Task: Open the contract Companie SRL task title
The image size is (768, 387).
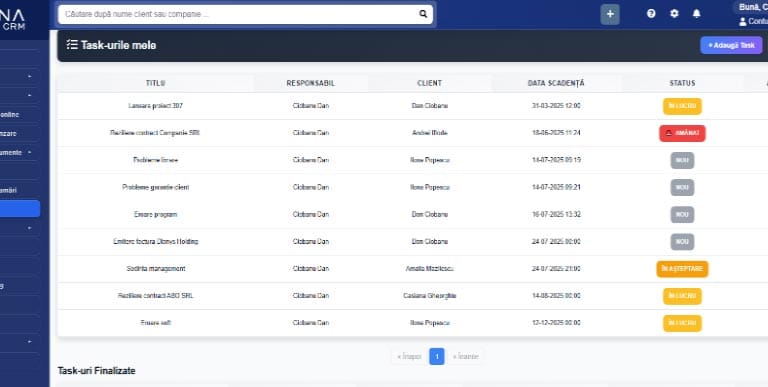Action: [x=155, y=133]
